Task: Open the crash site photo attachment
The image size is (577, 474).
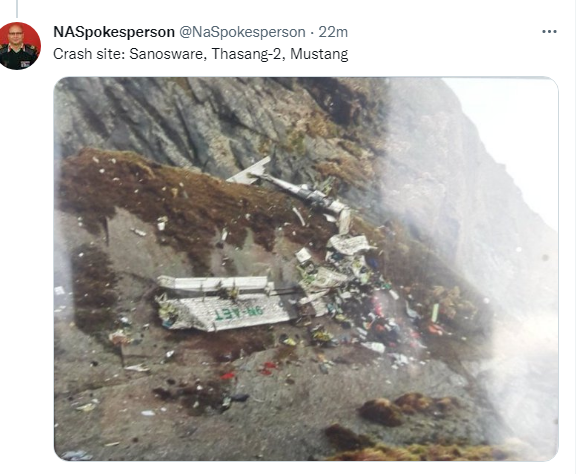Action: pos(306,269)
